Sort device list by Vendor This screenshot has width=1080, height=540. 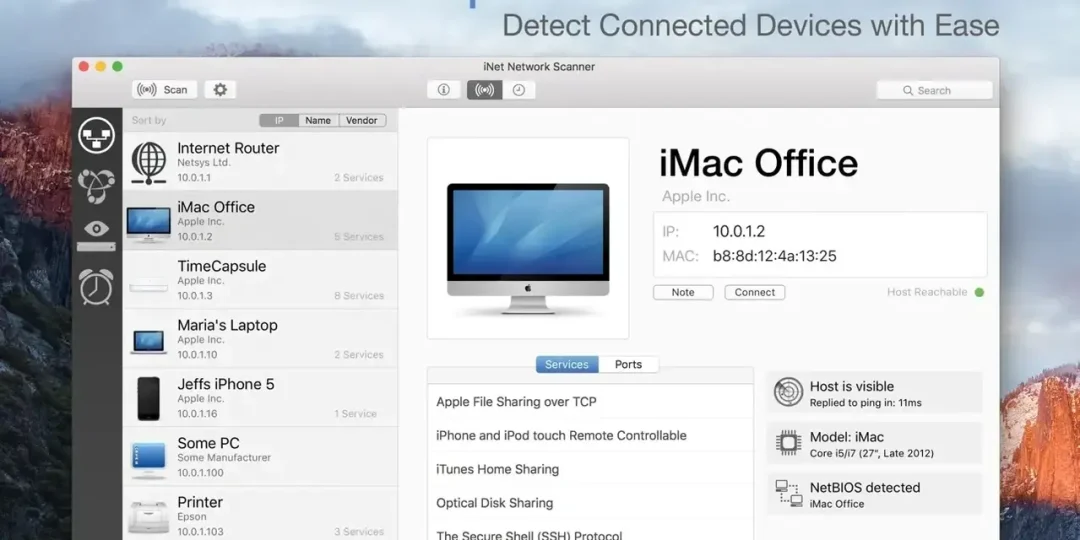click(362, 121)
